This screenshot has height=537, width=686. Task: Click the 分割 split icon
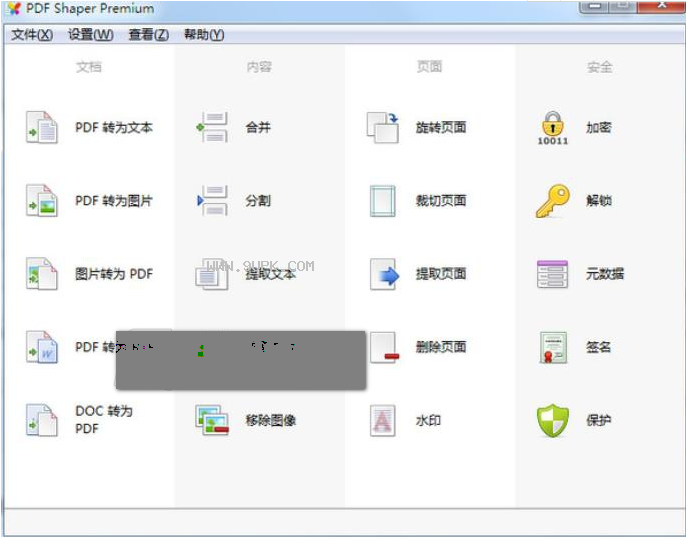(212, 200)
